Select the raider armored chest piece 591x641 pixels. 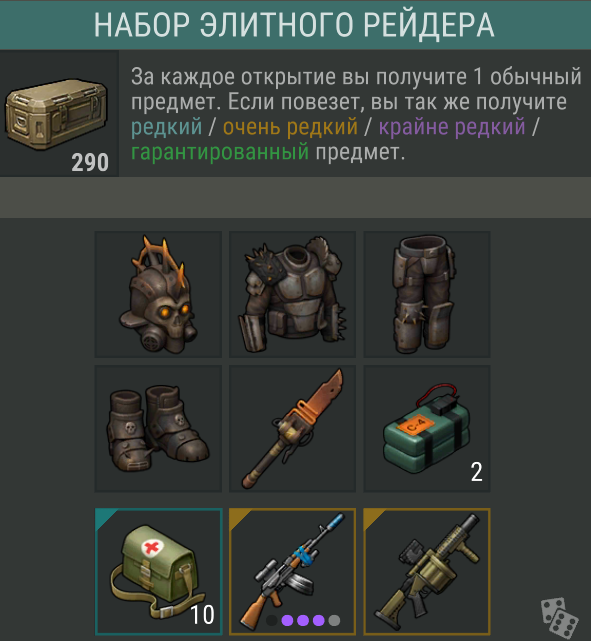(292, 294)
